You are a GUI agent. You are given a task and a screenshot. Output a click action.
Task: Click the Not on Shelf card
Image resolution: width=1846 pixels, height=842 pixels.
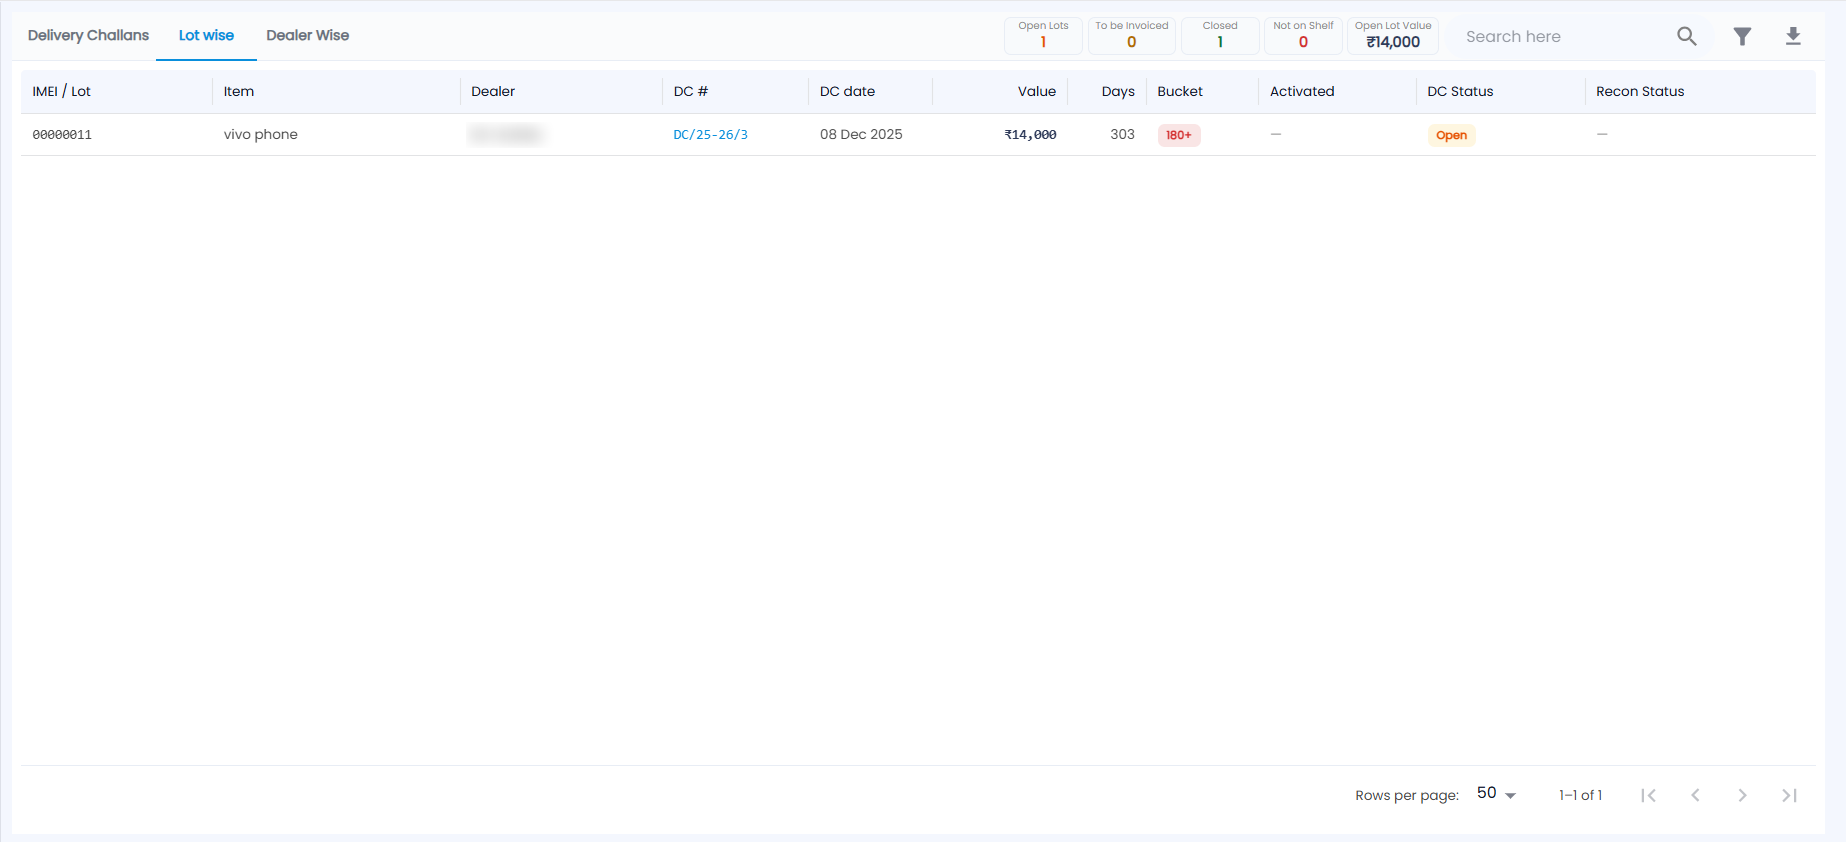(x=1303, y=35)
